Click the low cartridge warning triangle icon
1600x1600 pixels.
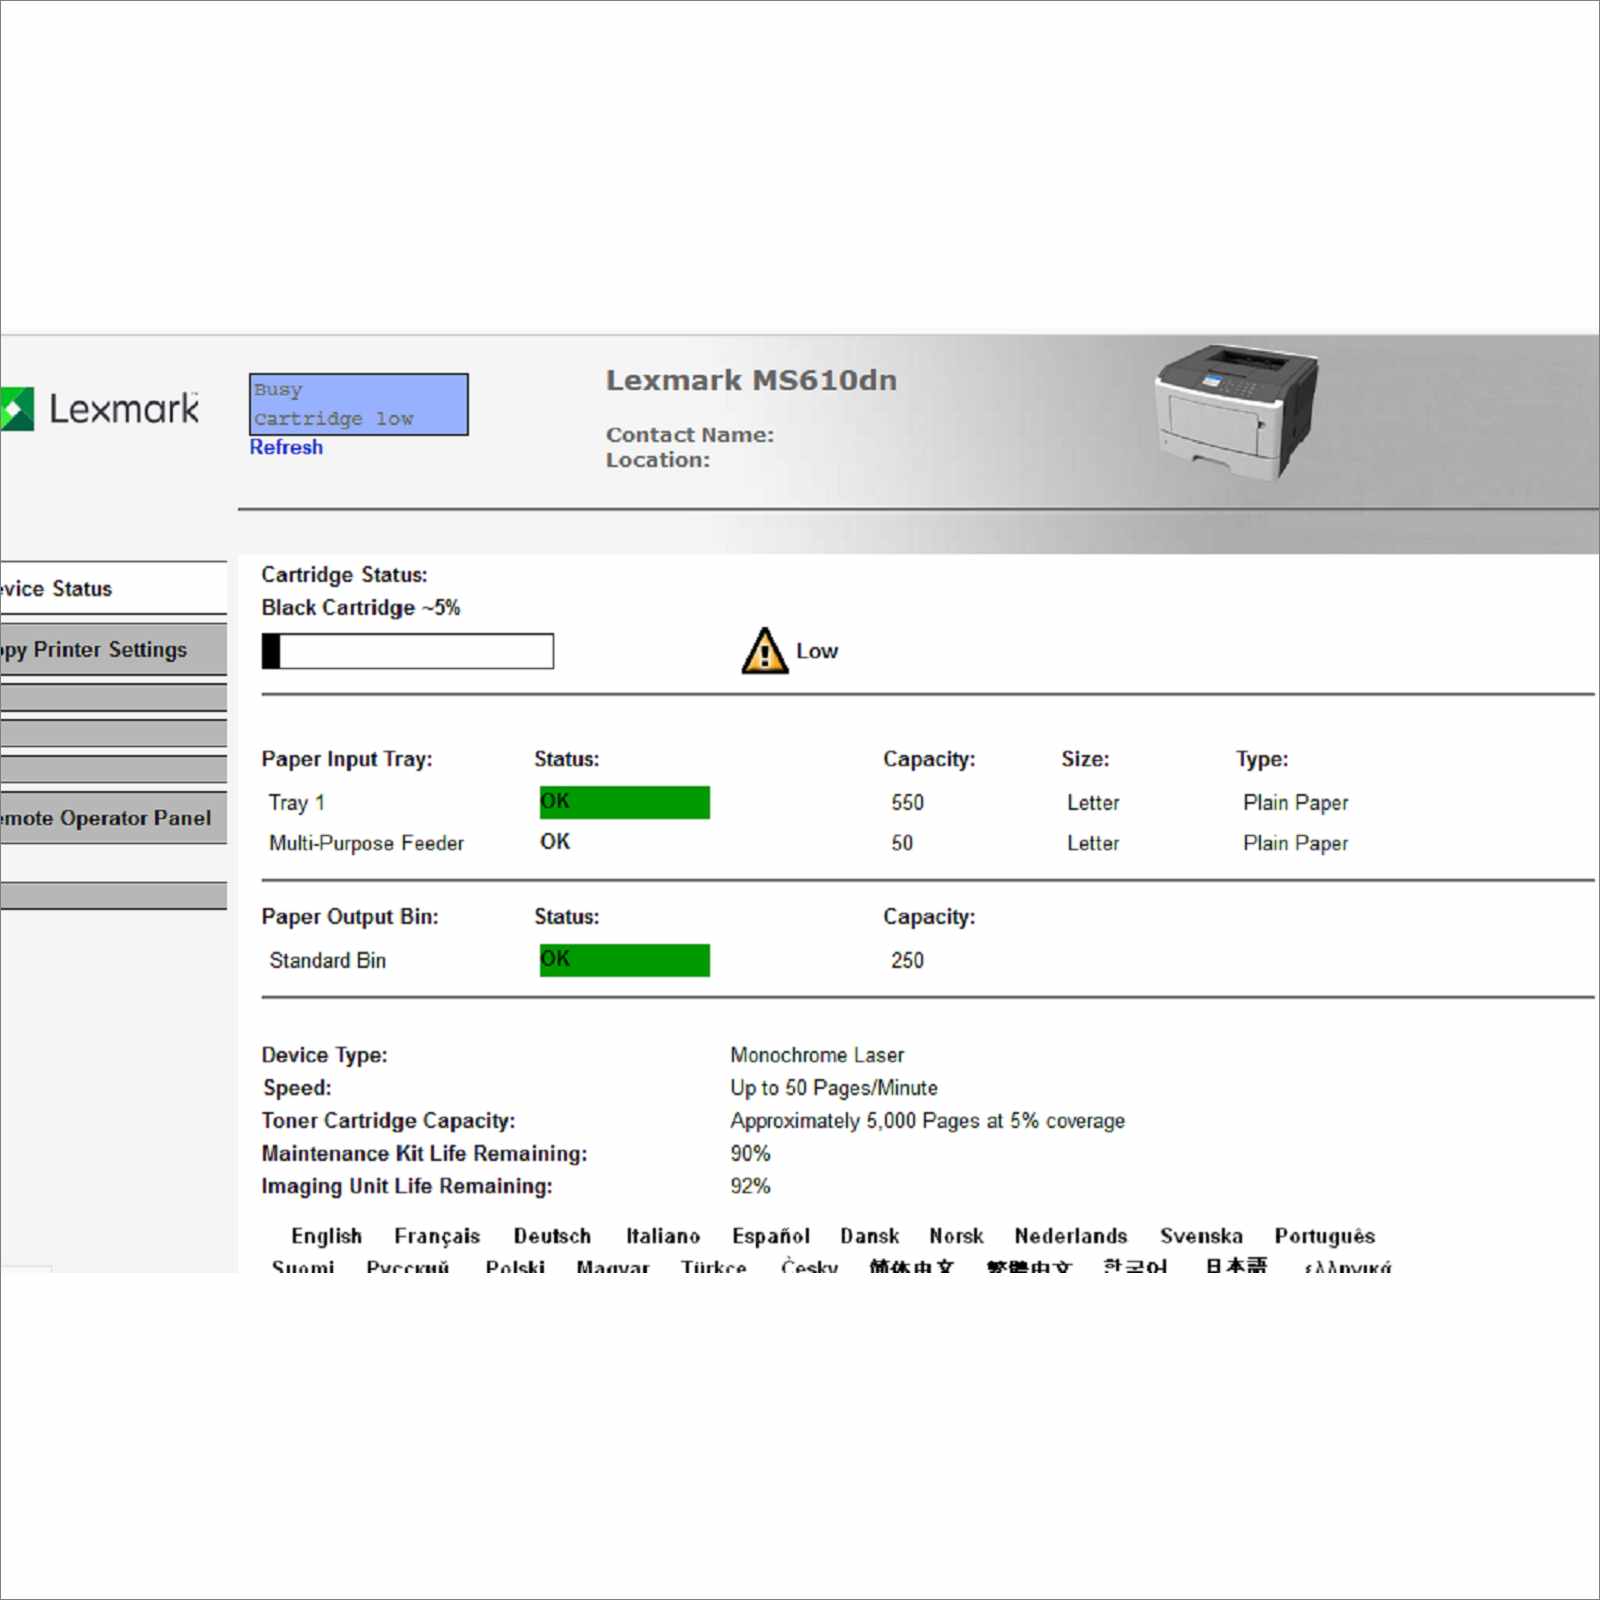pos(765,651)
